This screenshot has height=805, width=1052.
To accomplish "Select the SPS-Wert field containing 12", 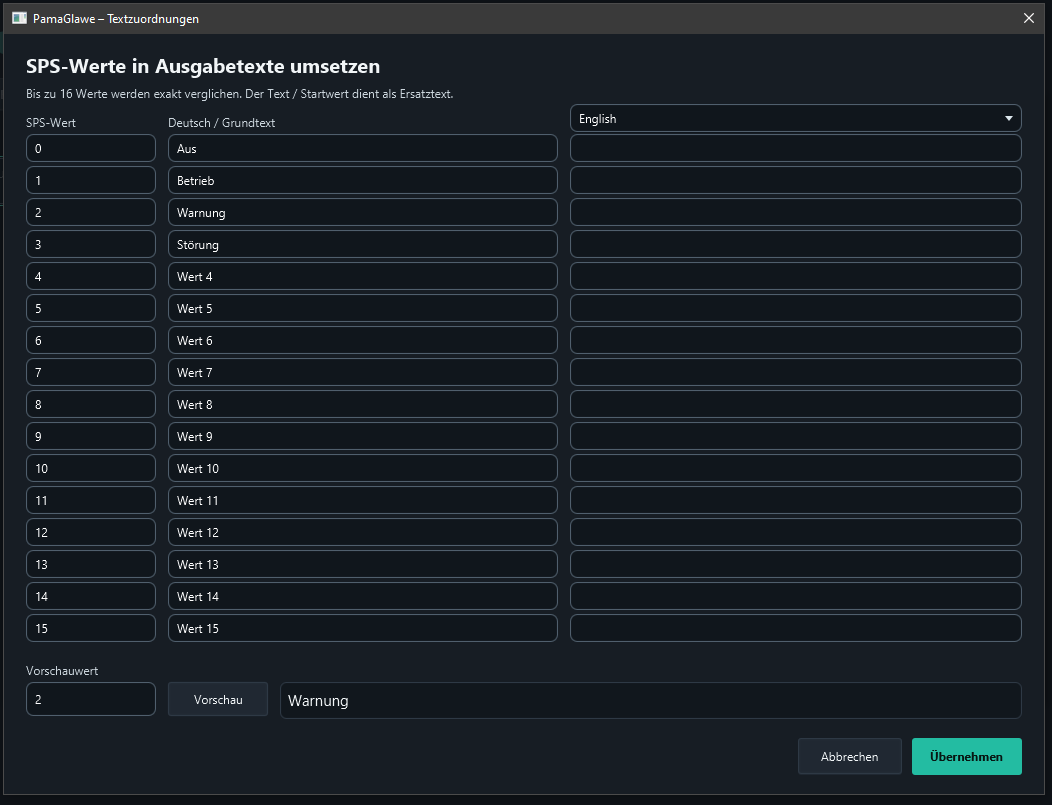I will point(91,532).
